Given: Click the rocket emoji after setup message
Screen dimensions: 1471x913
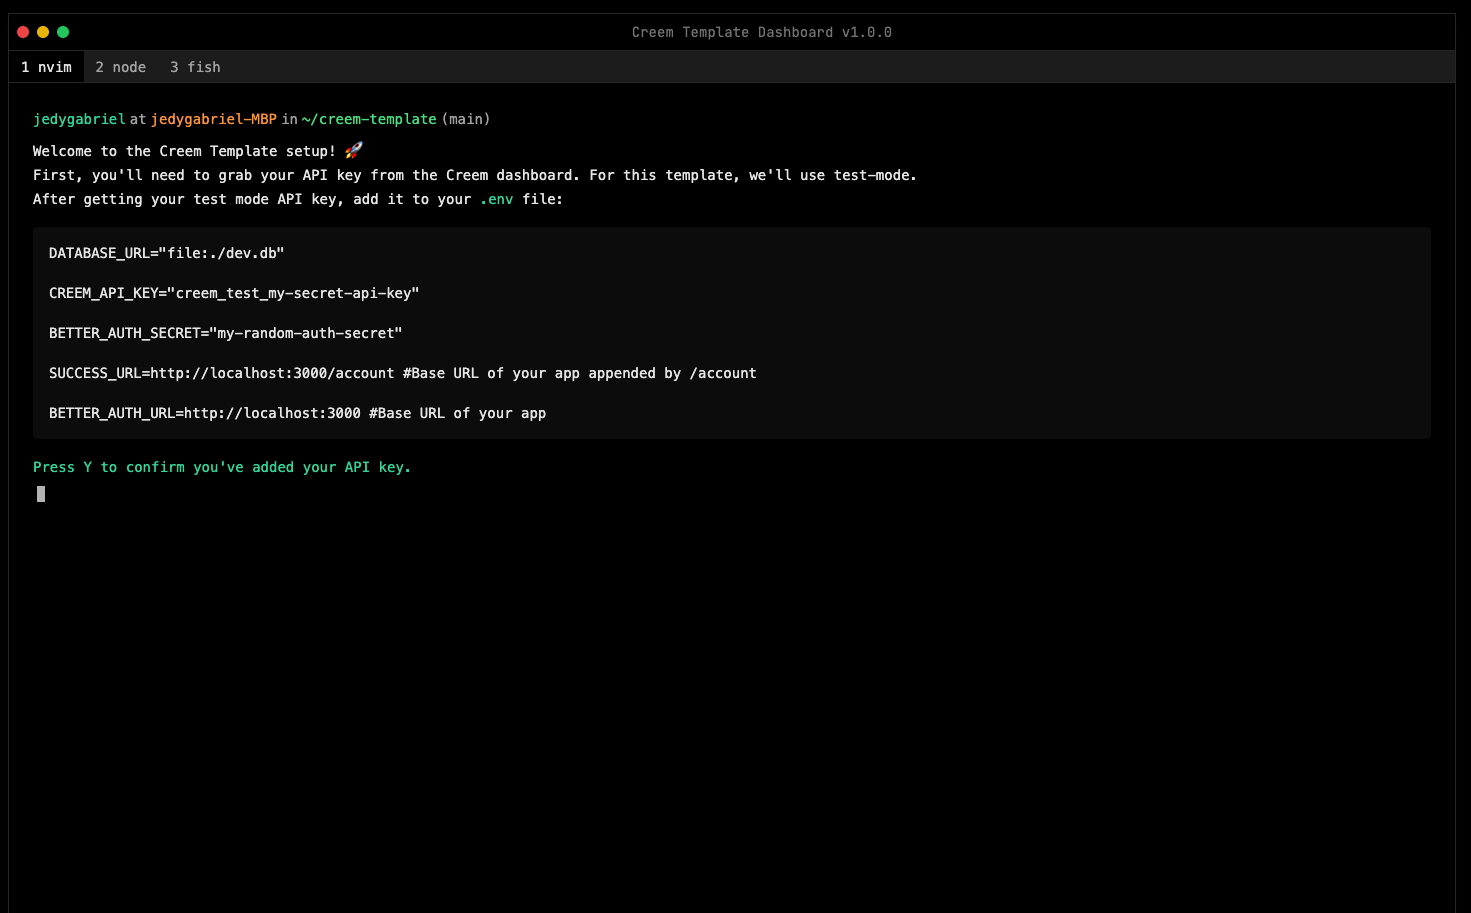Looking at the screenshot, I should coord(354,150).
